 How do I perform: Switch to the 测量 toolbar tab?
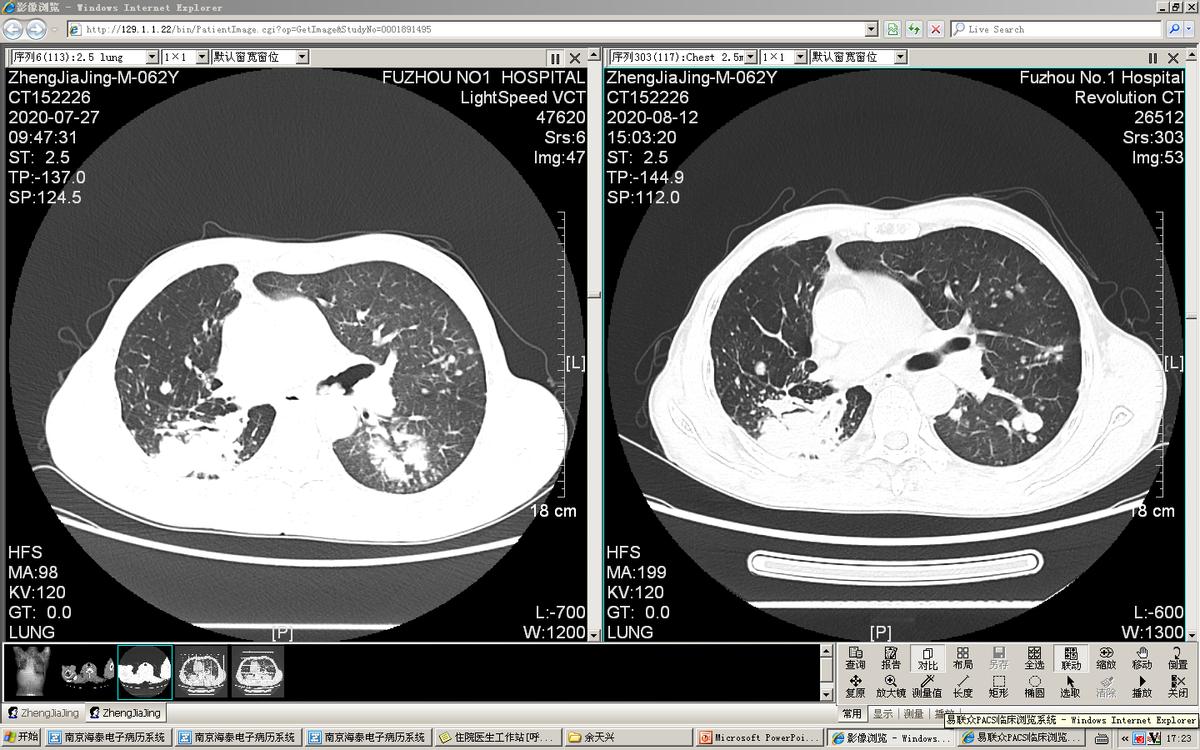[914, 714]
